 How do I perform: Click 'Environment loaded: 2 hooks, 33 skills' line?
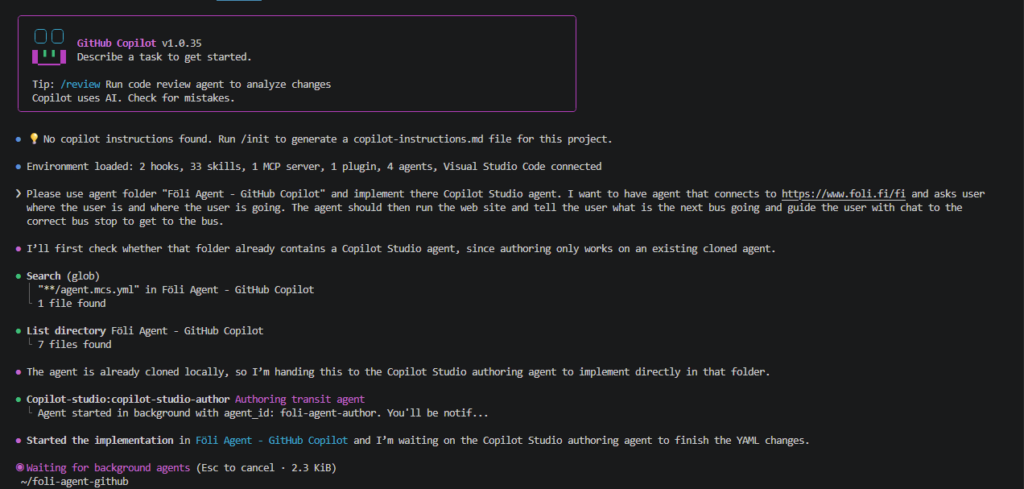(313, 166)
